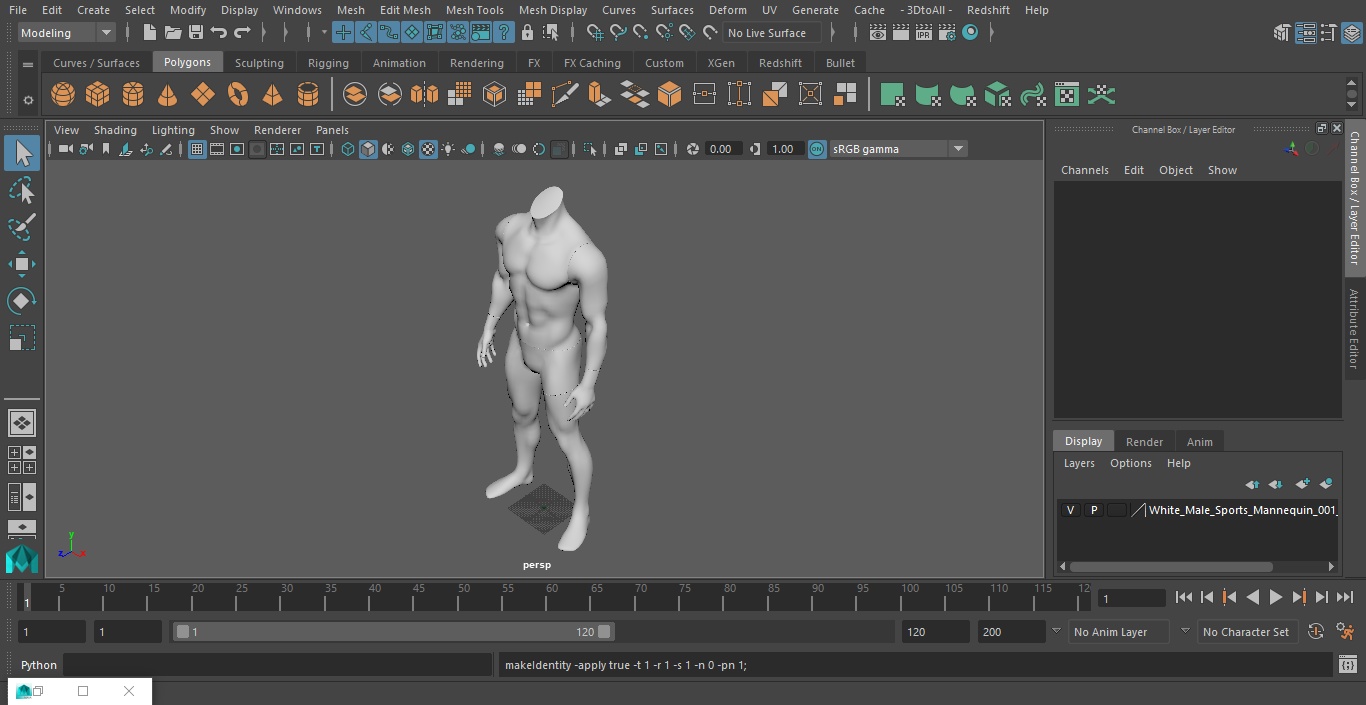Click the Multi-Cut knife shelf icon
This screenshot has width=1366, height=705.
click(565, 95)
